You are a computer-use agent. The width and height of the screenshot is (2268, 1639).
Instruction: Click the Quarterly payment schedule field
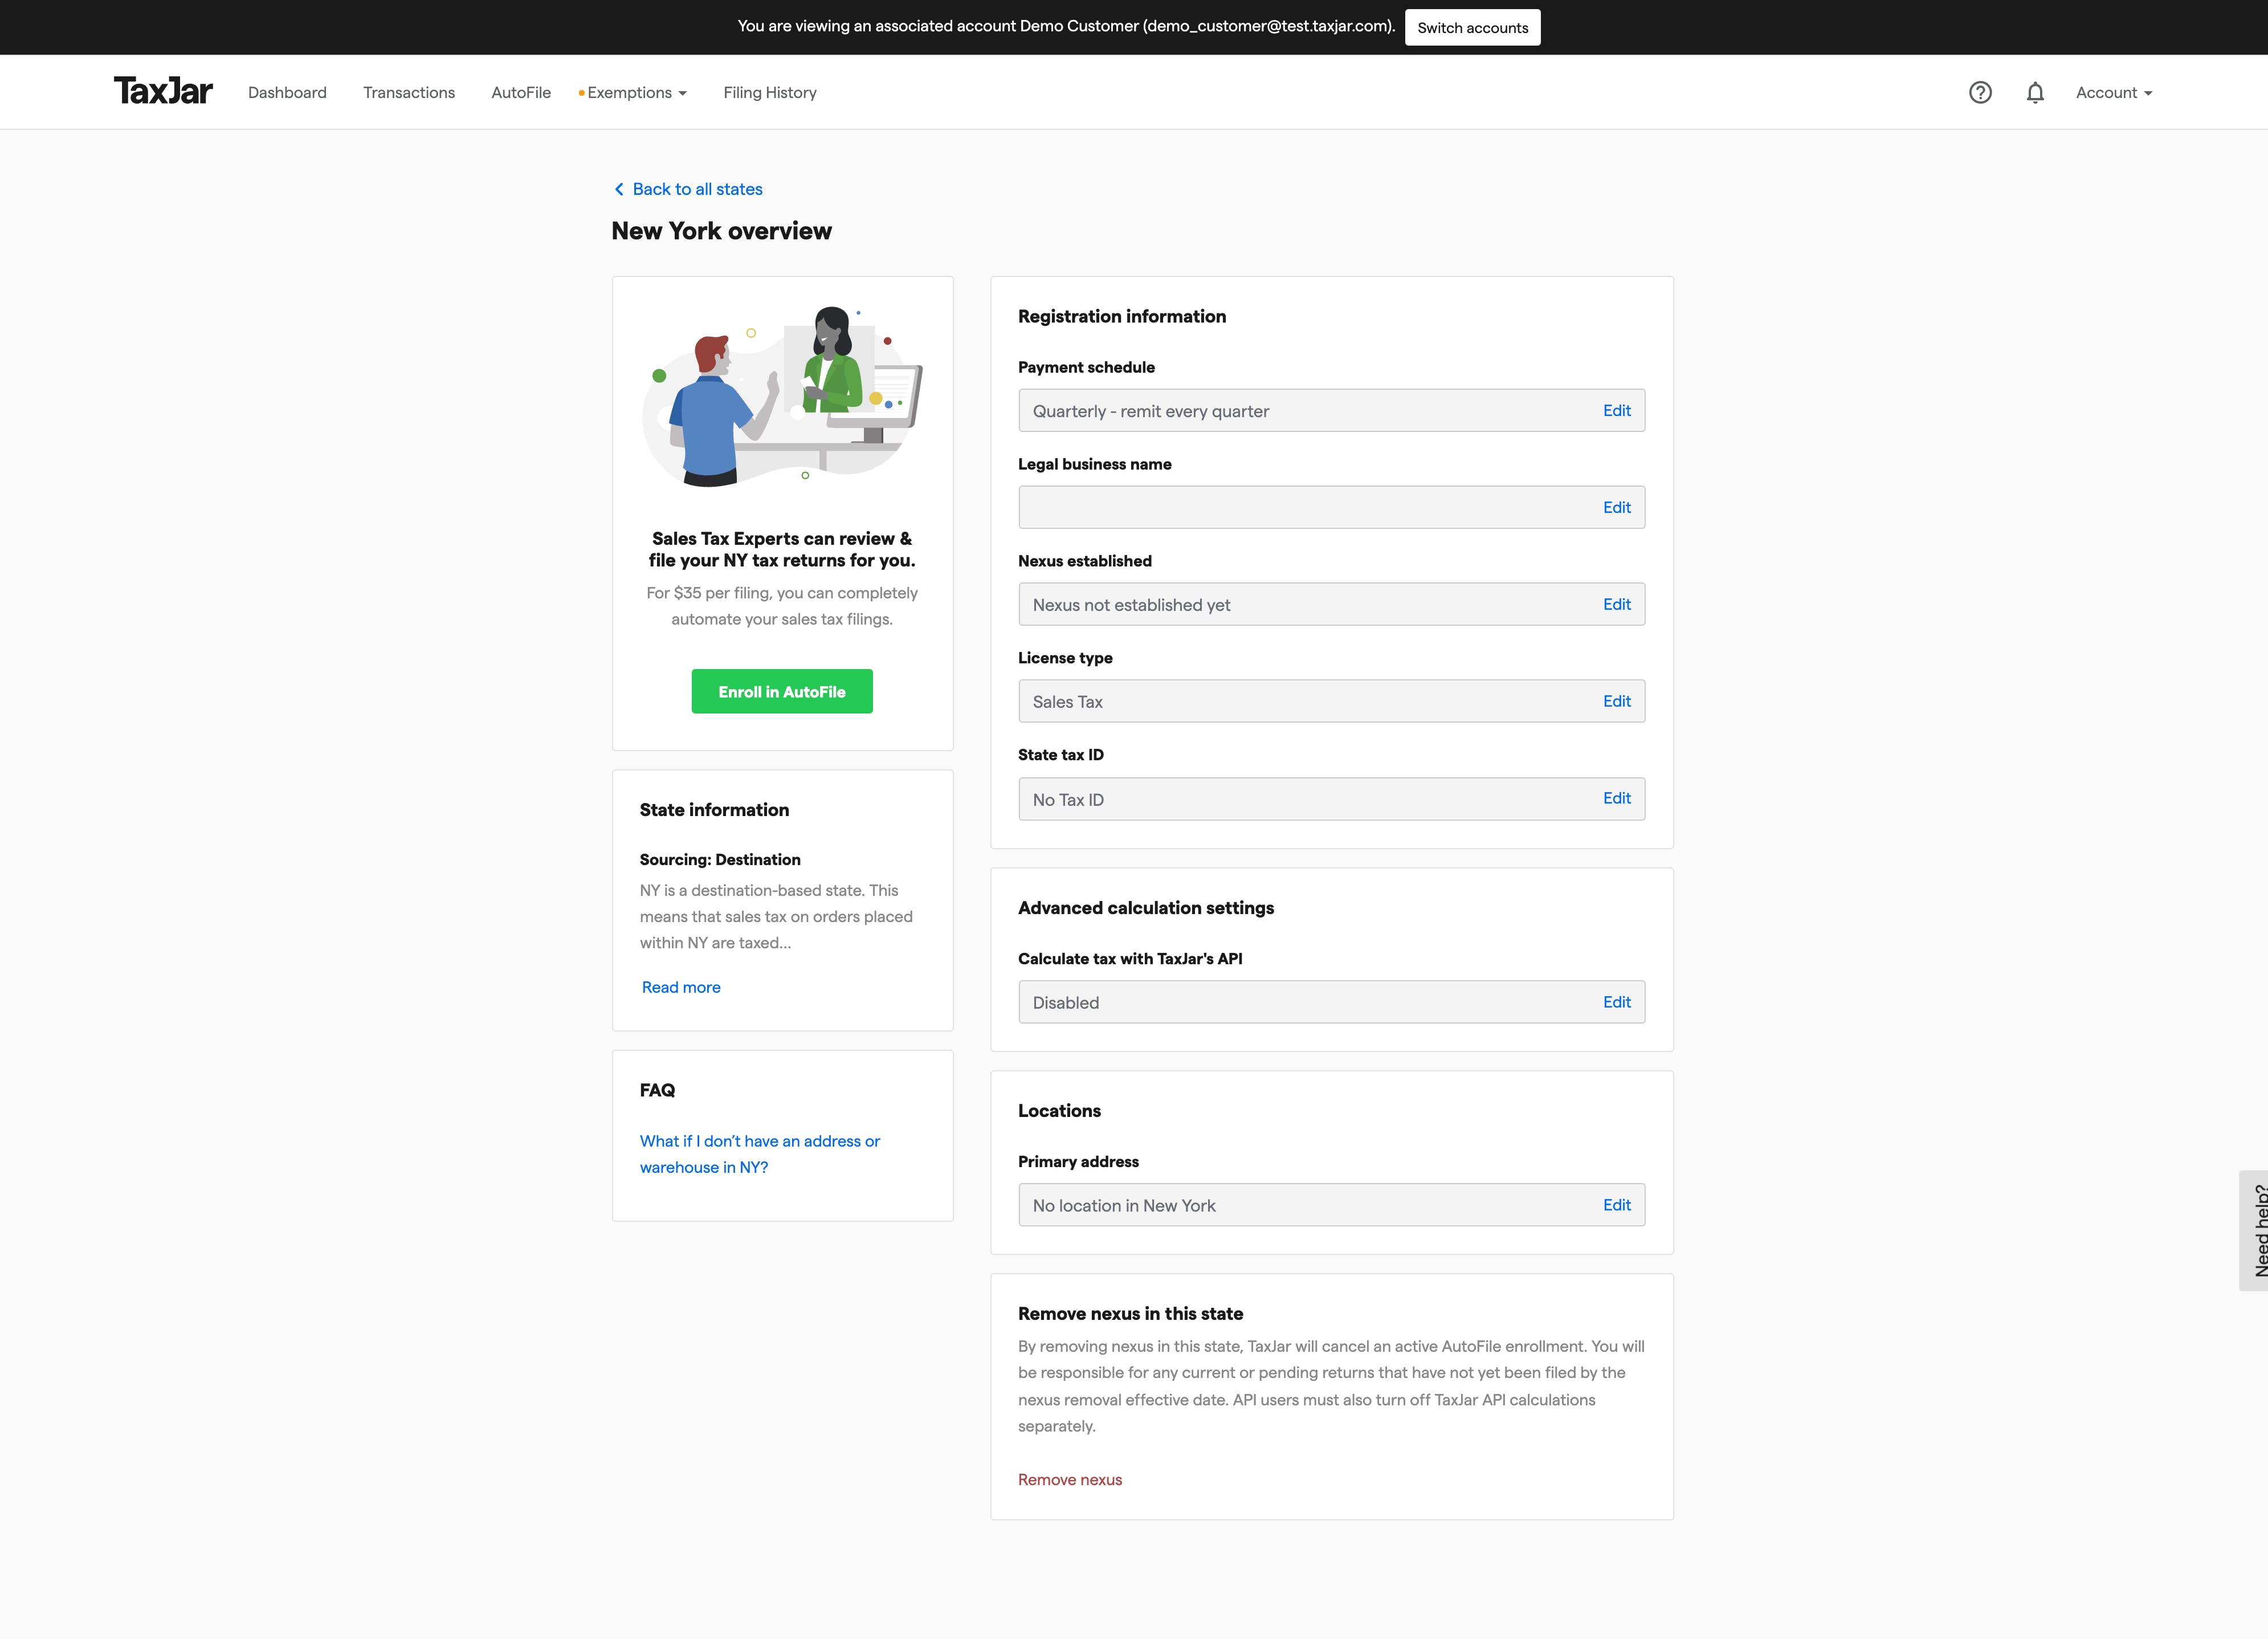[x=1331, y=410]
